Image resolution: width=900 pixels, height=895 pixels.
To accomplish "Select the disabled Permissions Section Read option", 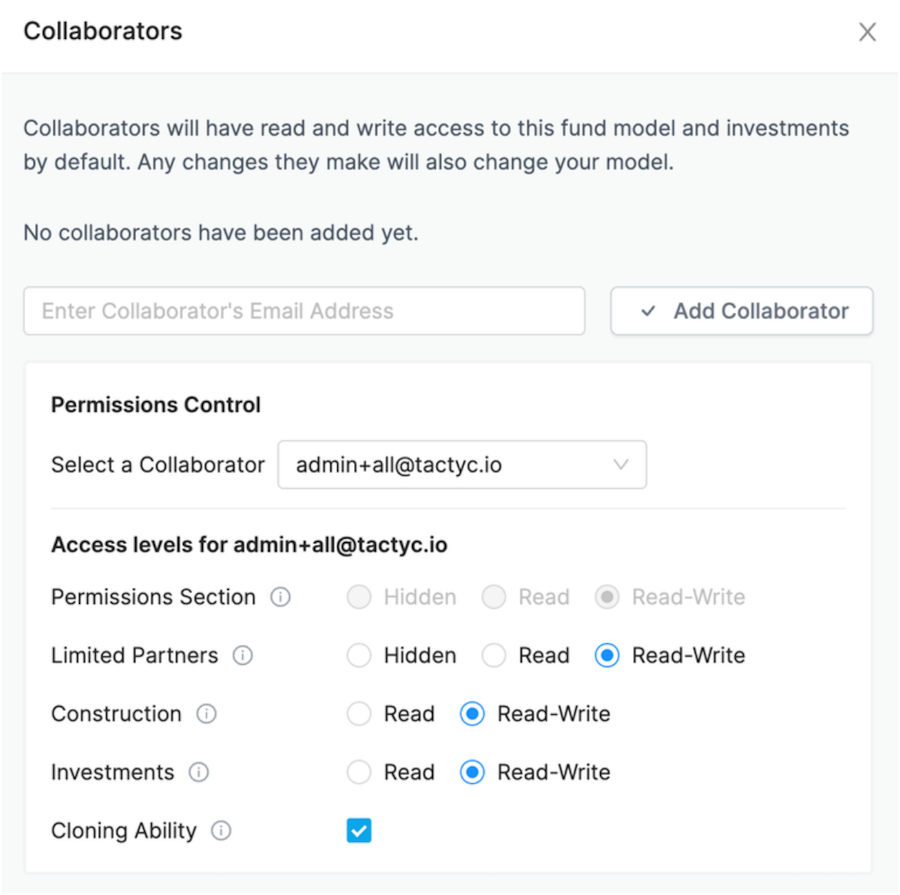I will 494,597.
